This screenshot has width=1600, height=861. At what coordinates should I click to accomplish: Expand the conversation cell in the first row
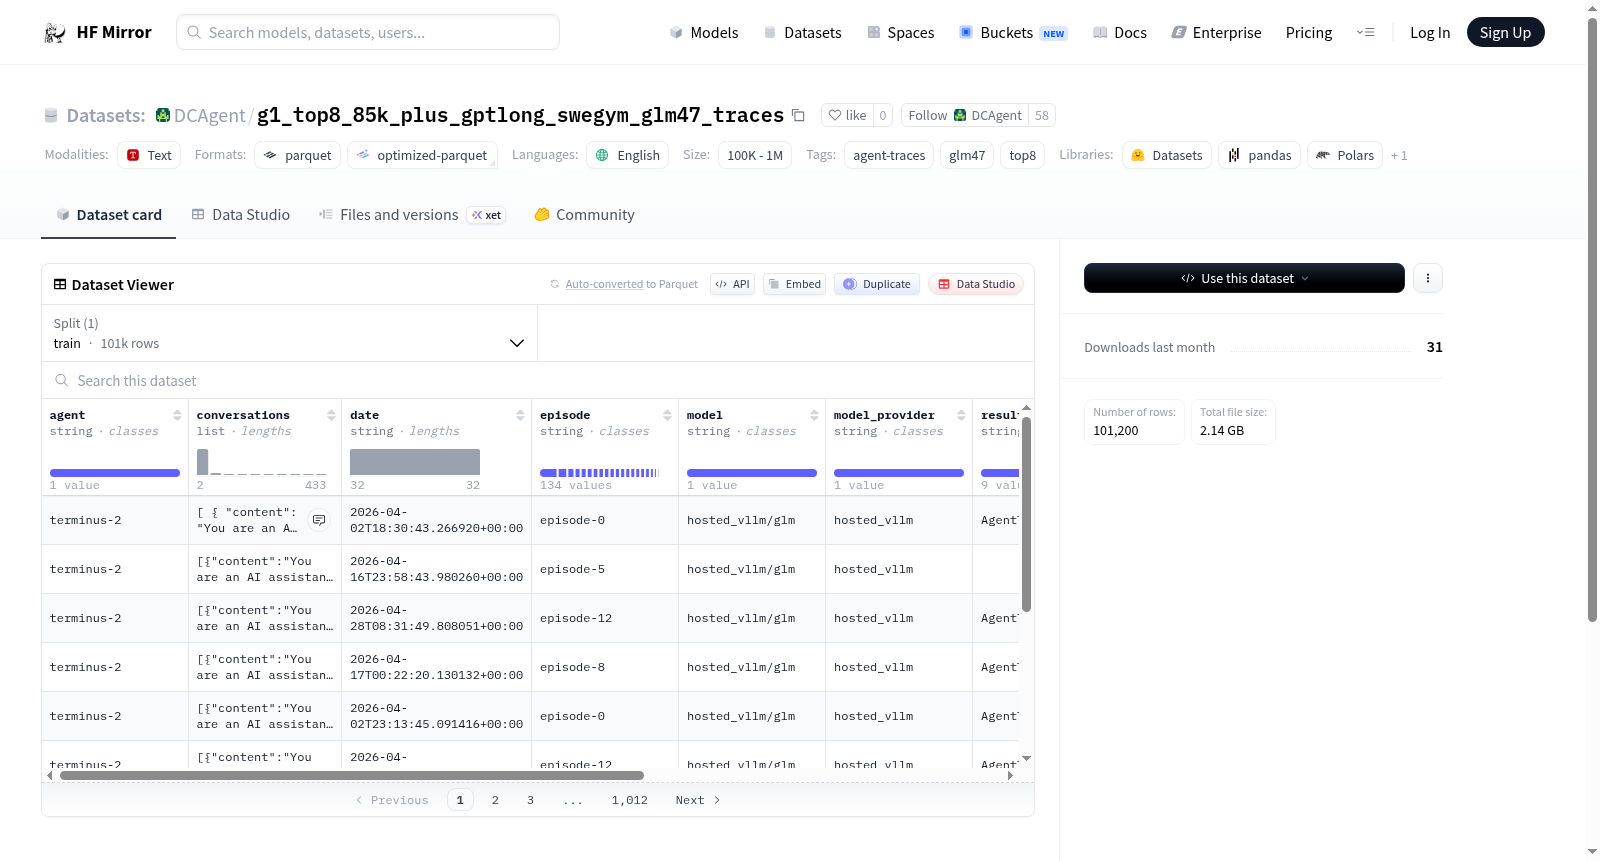tap(319, 520)
